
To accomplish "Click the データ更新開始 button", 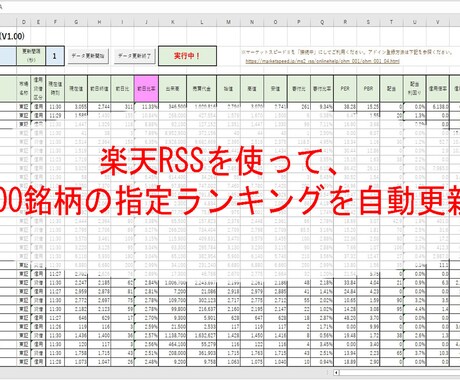I will pyautogui.click(x=88, y=56).
